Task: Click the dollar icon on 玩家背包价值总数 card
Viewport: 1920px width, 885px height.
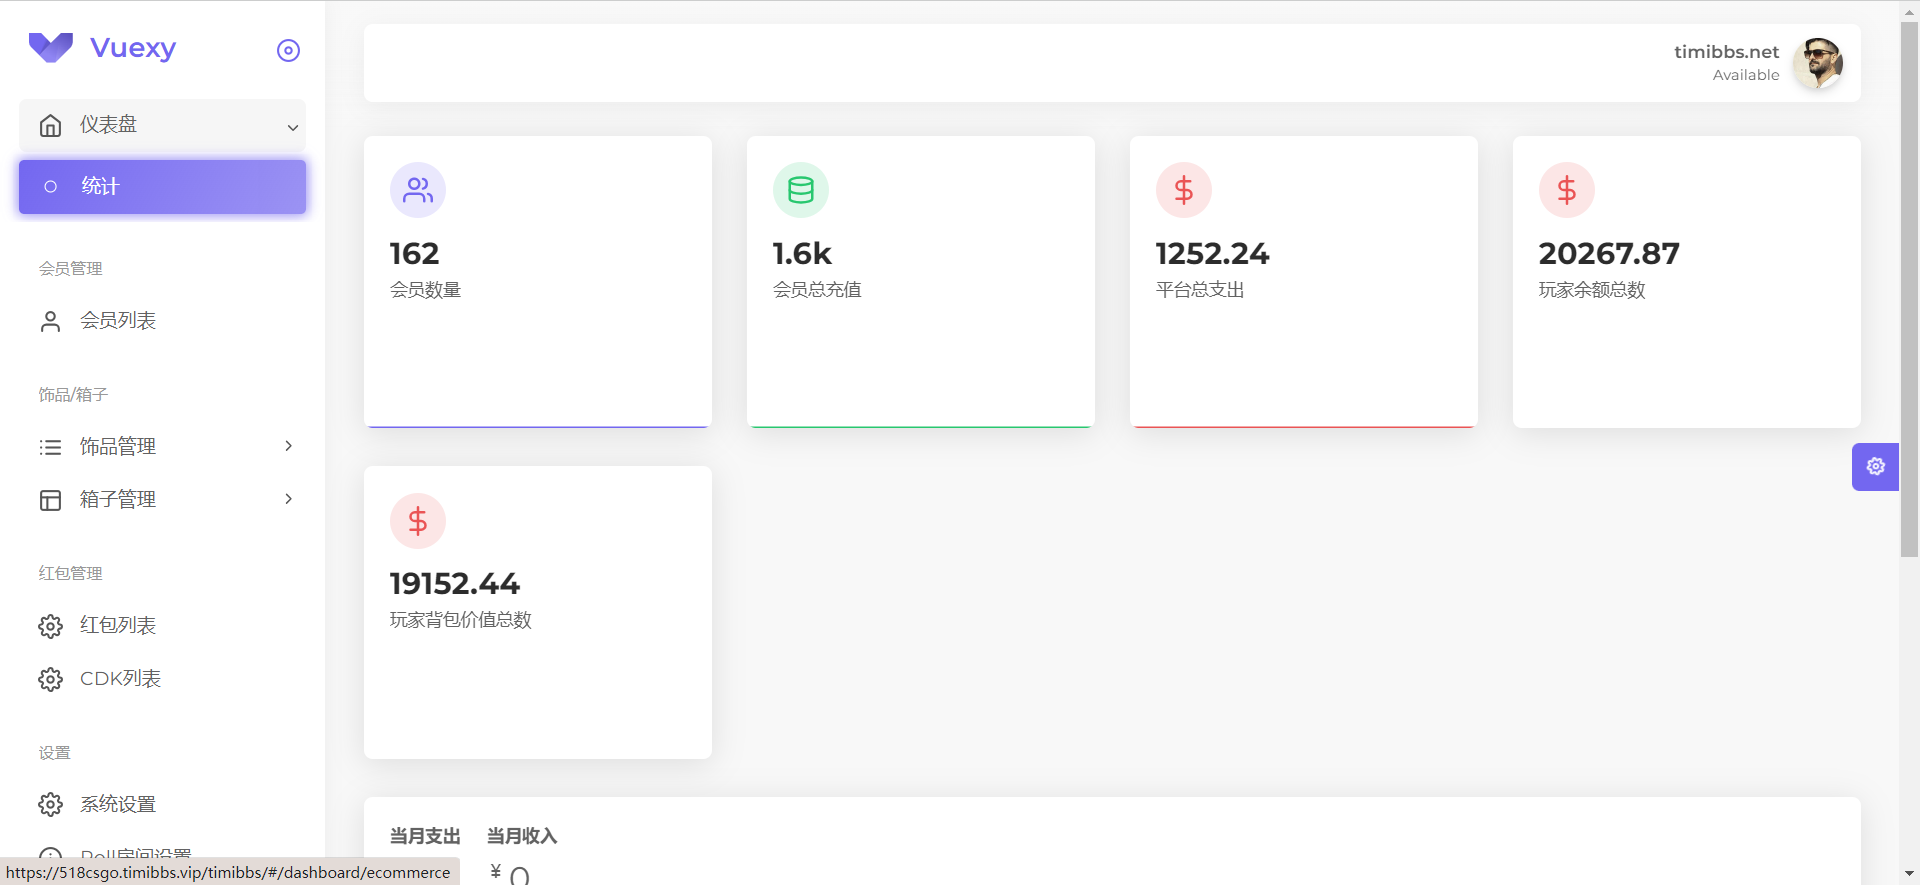Action: 418,521
